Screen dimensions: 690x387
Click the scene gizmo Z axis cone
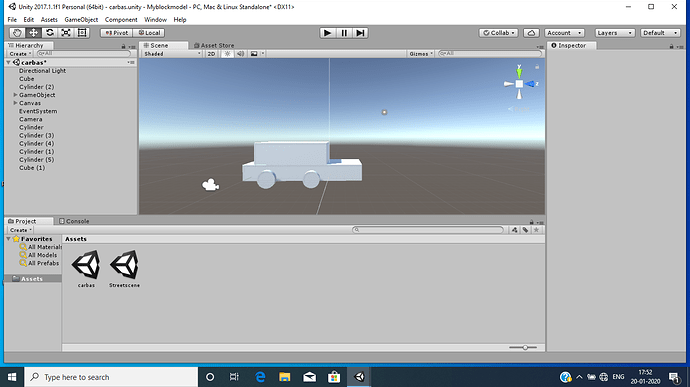[x=531, y=84]
